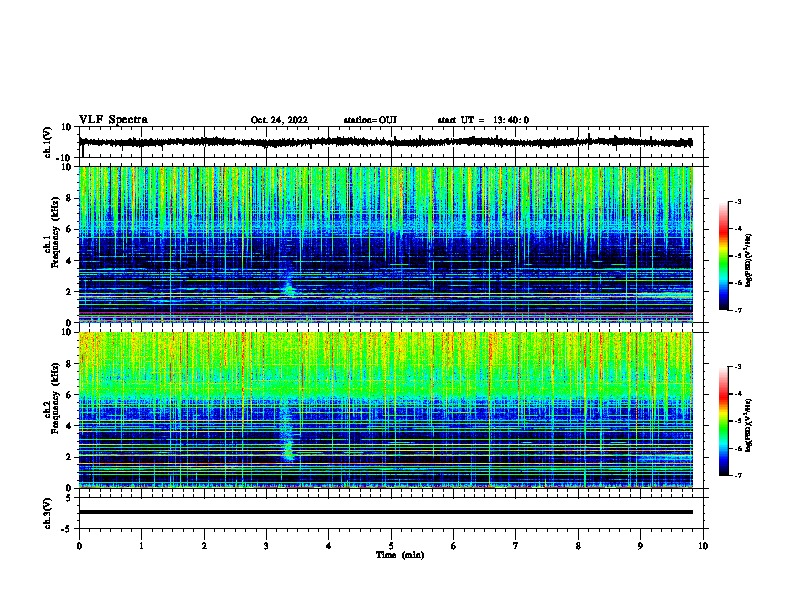This screenshot has height=612, width=792.
Task: Click the burst near 2 kHz in ch.1 spectrogram
Action: pyautogui.click(x=289, y=289)
